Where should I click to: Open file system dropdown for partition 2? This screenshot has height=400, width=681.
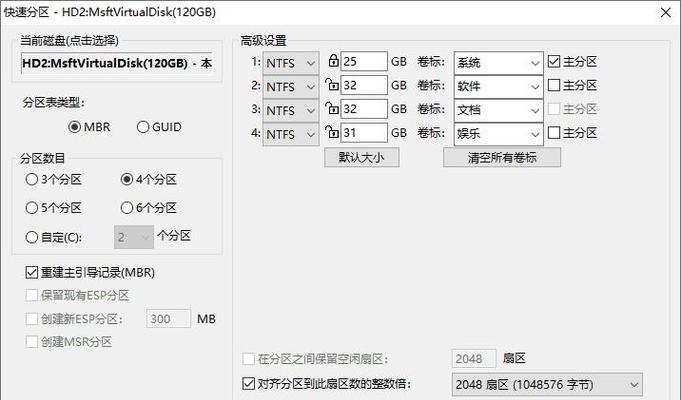291,87
